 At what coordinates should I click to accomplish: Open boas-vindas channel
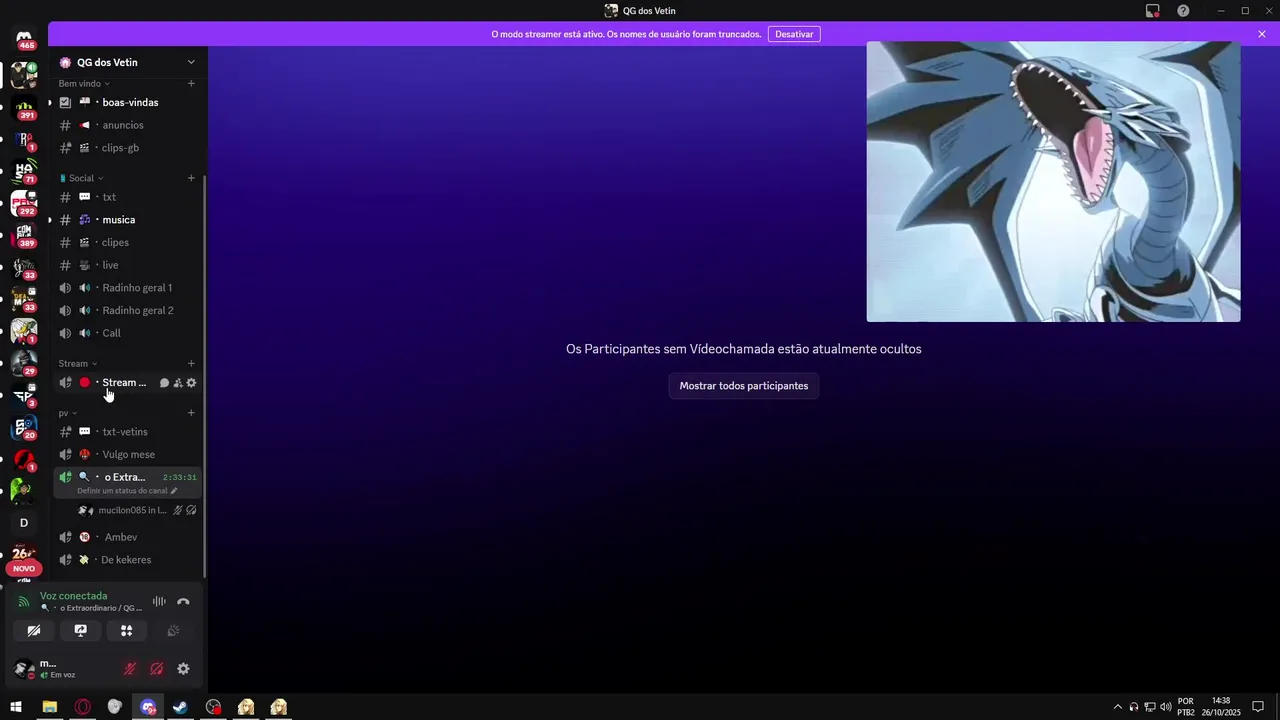coord(128,103)
